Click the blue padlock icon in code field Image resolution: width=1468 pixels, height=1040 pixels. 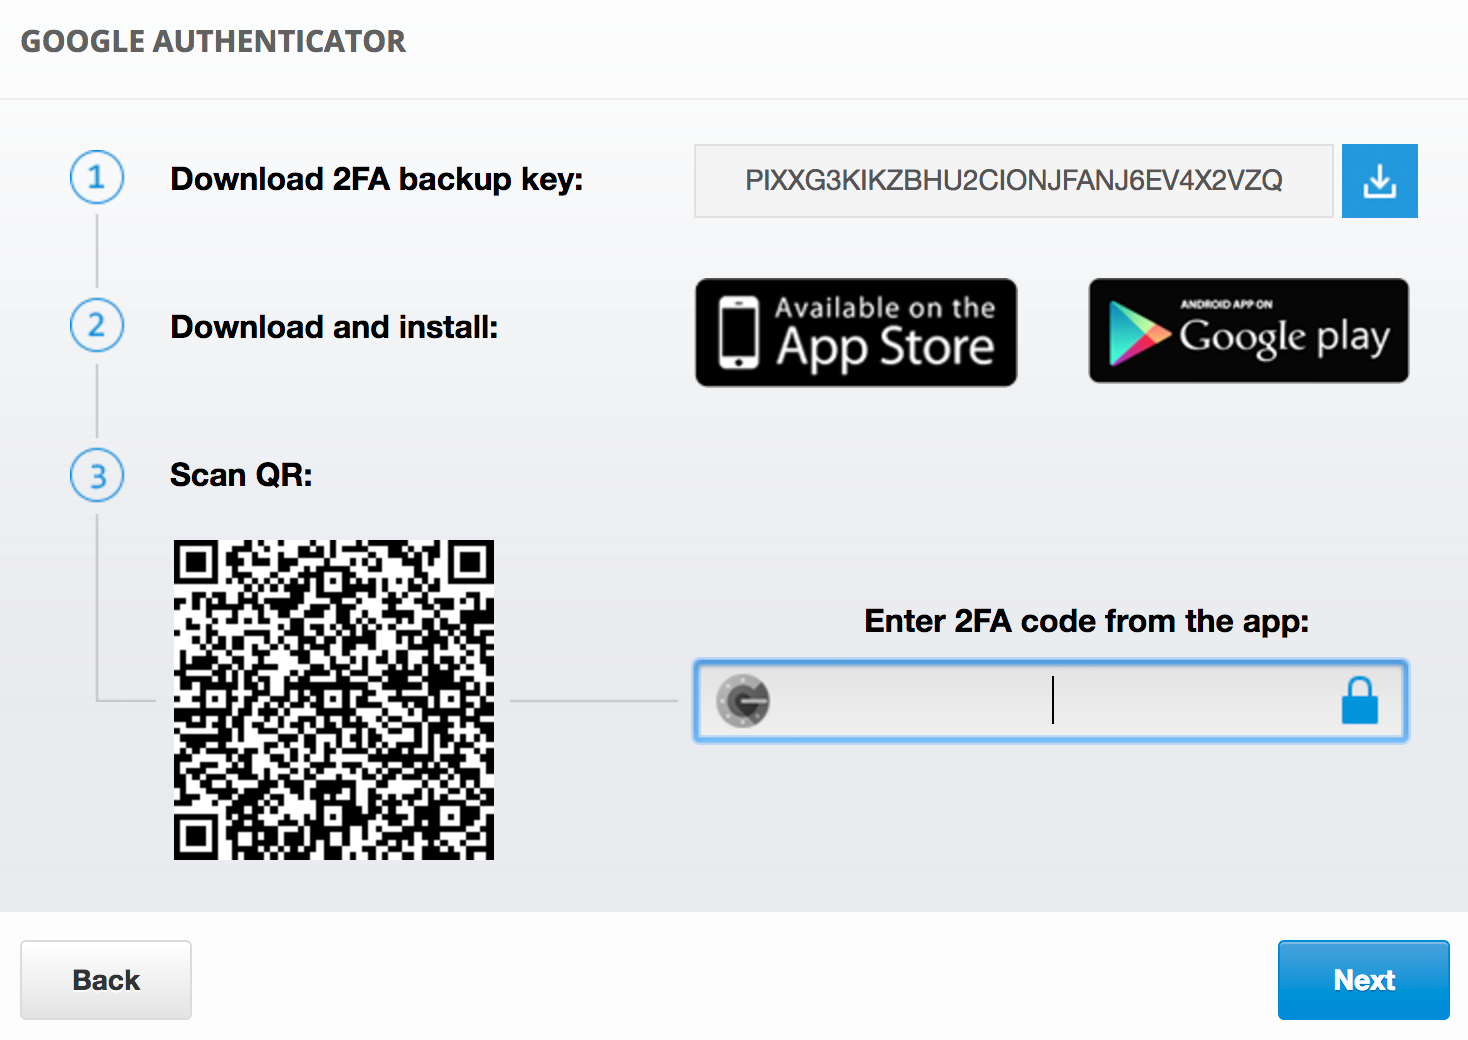1359,700
